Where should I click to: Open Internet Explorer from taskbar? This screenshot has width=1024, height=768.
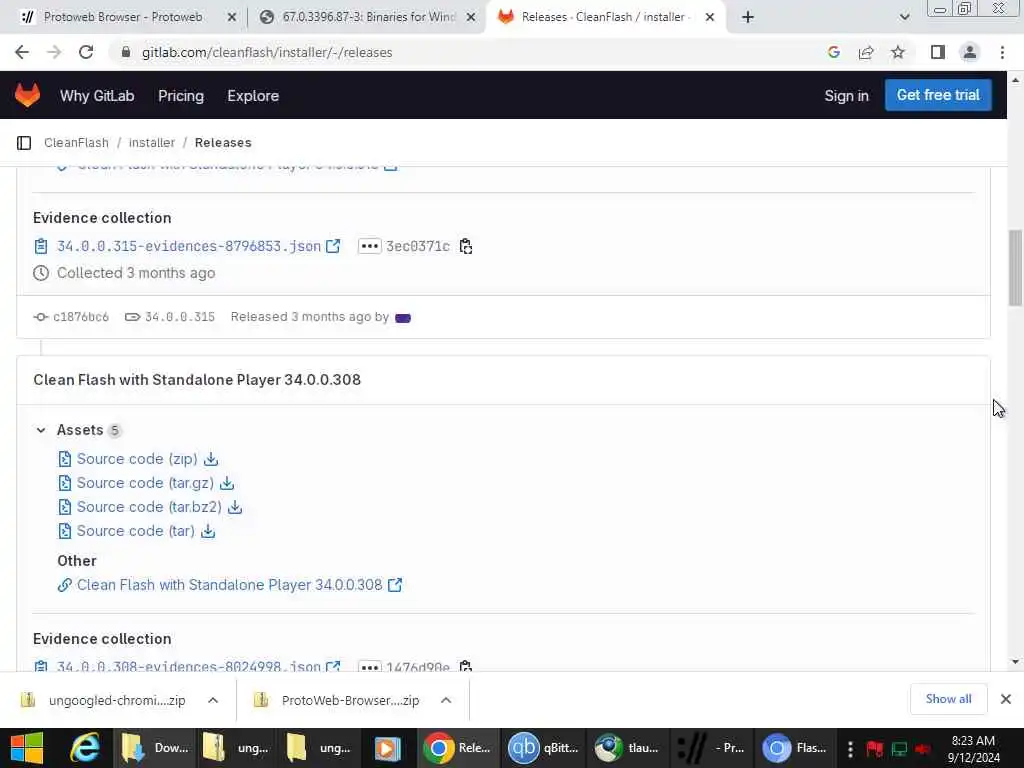click(x=85, y=748)
